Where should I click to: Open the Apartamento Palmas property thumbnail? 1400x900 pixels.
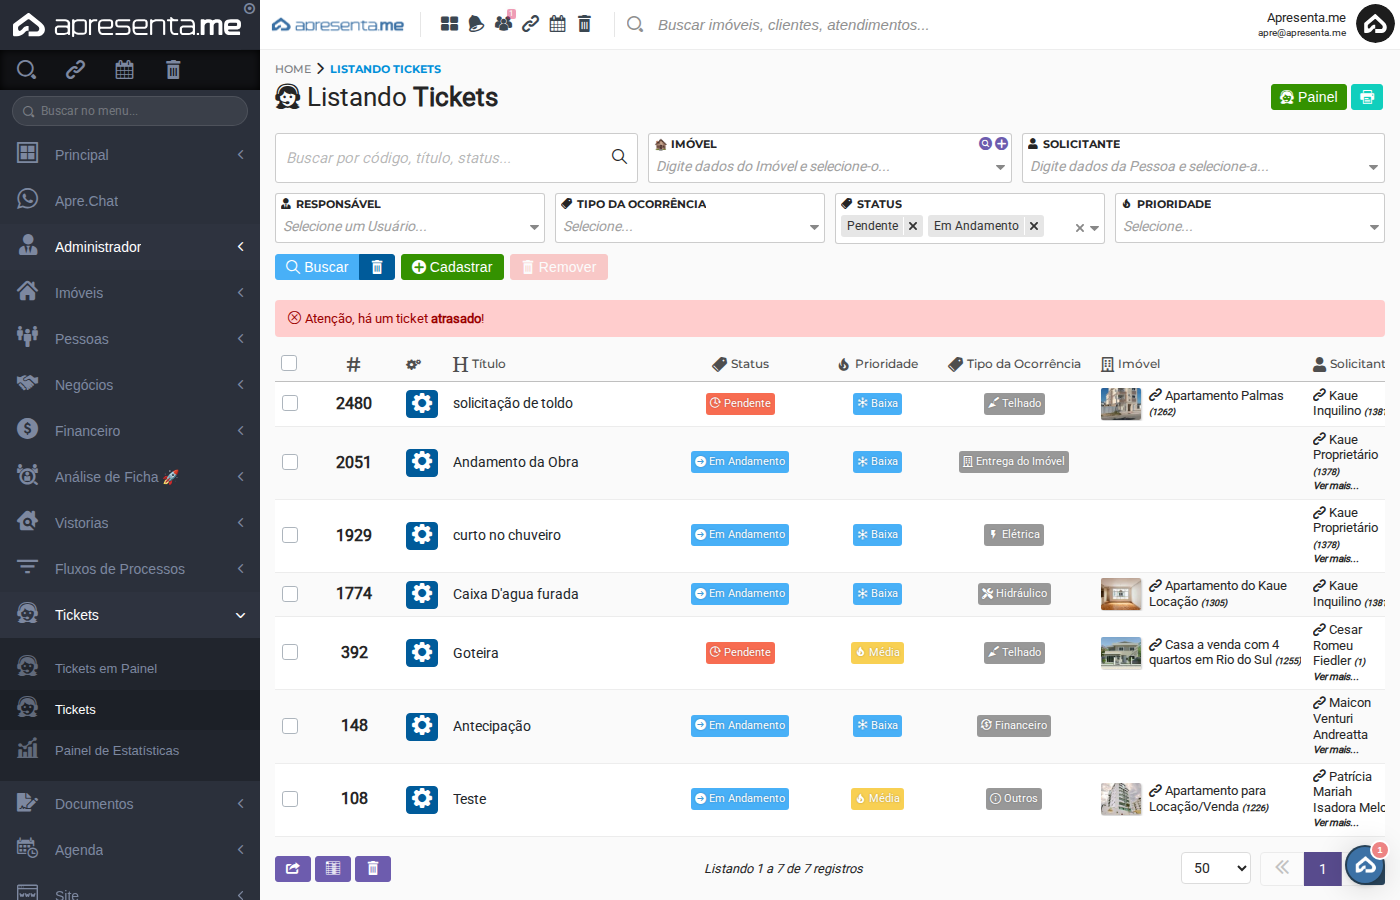1121,404
